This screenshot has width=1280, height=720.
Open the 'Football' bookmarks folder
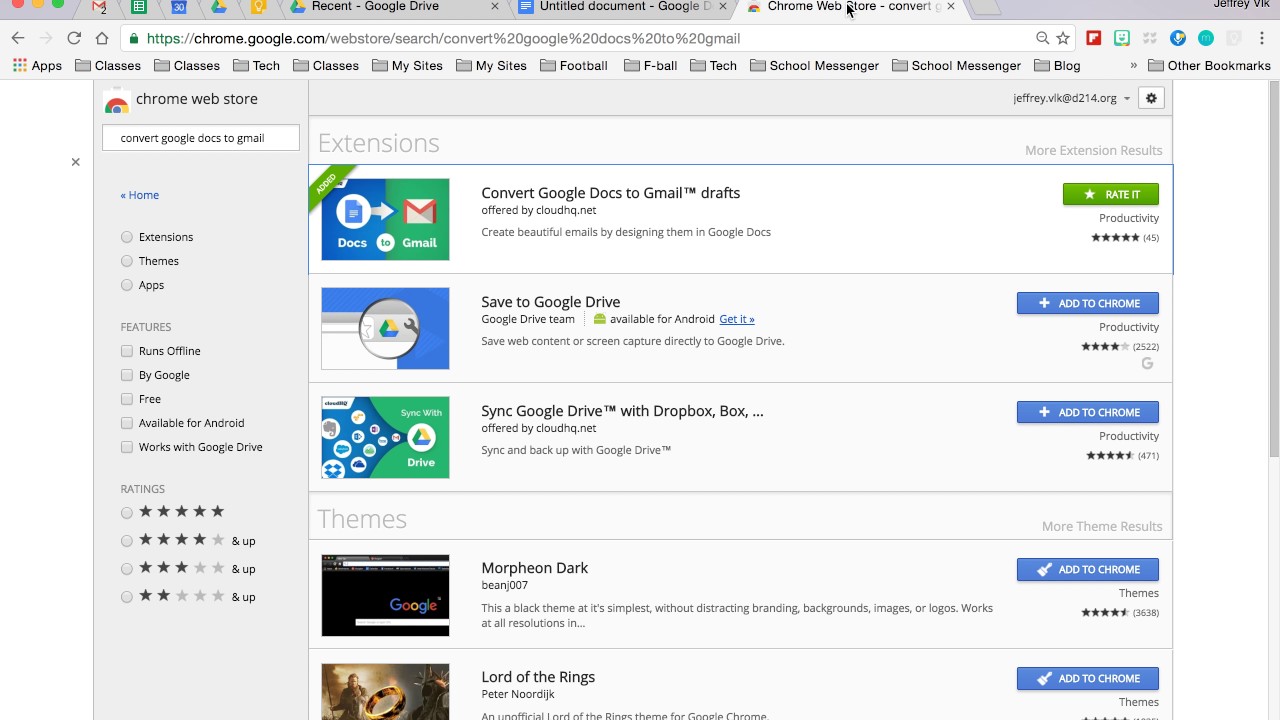pos(573,65)
